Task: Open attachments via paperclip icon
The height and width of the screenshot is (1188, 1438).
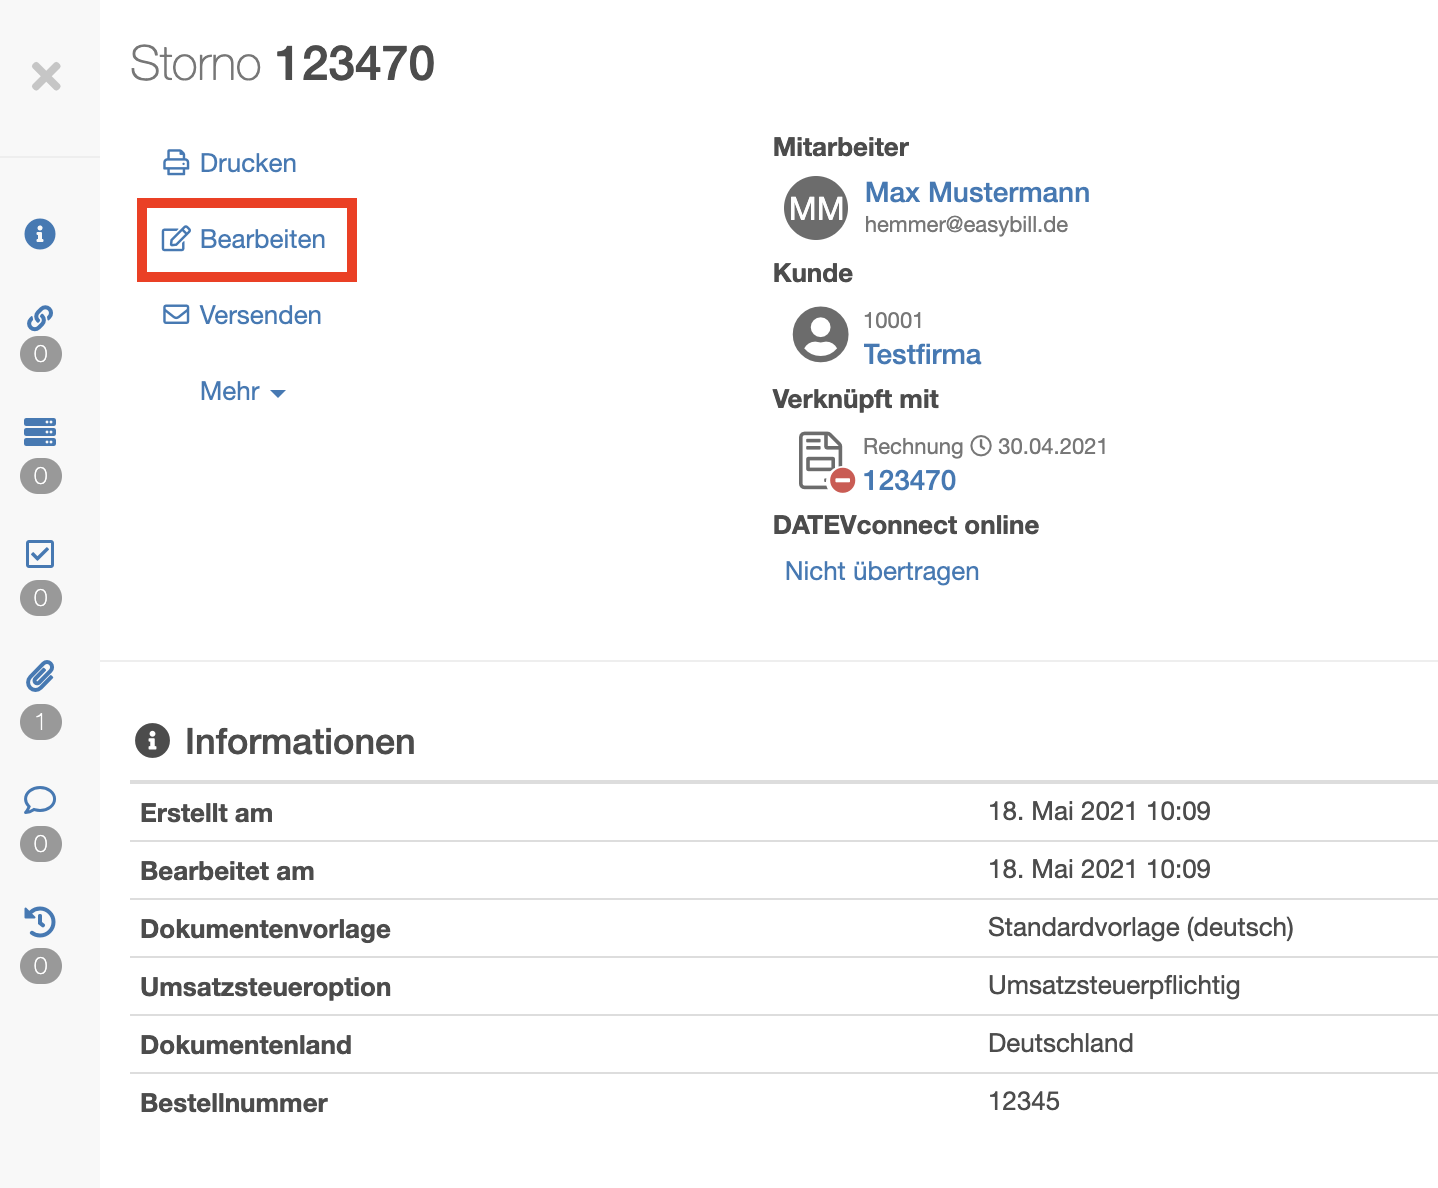Action: pos(40,677)
